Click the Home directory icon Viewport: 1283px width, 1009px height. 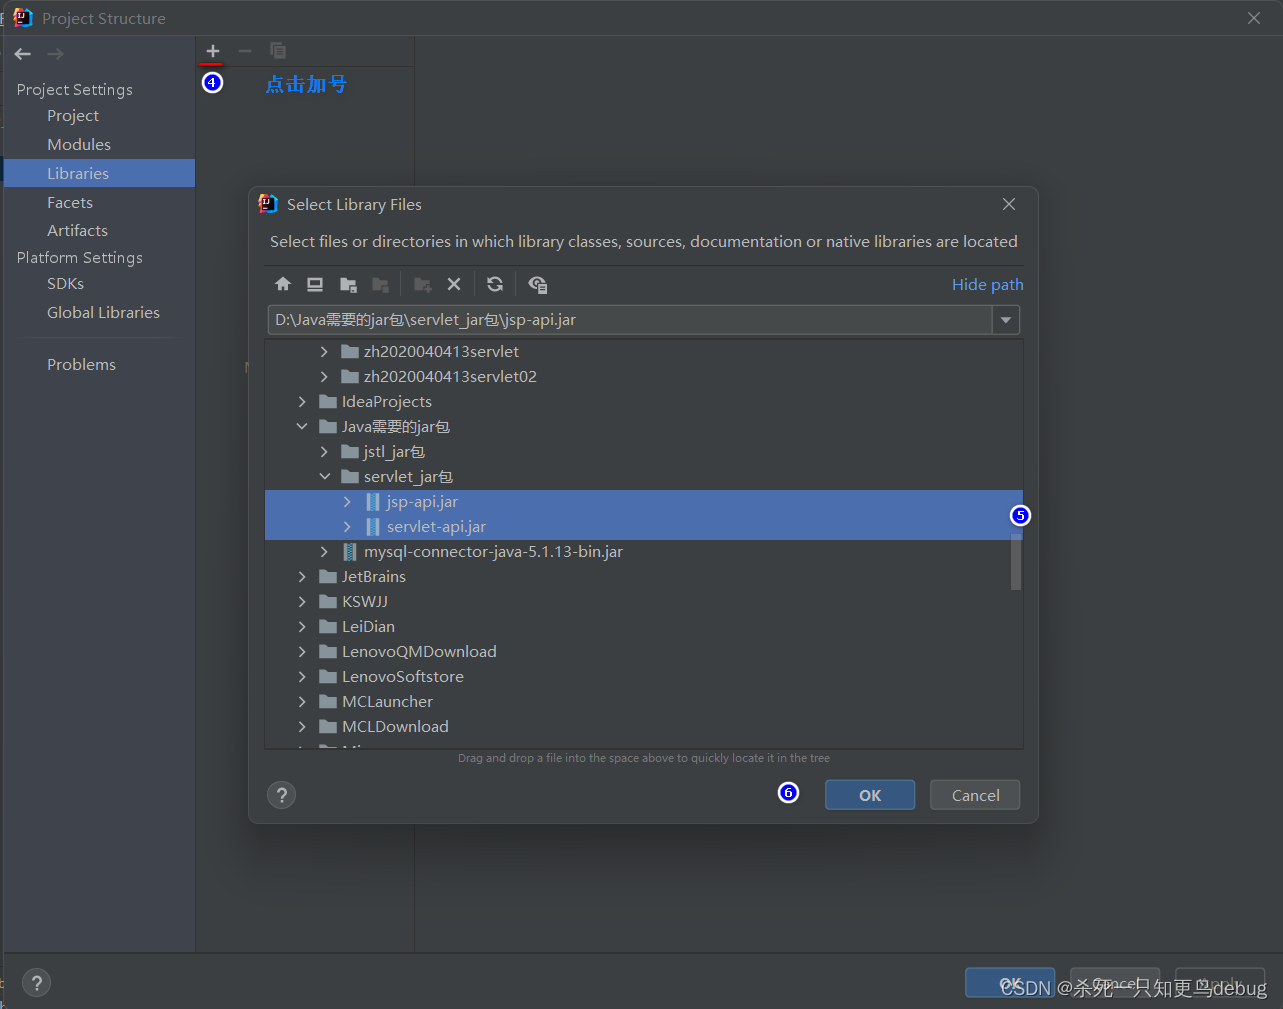[283, 285]
